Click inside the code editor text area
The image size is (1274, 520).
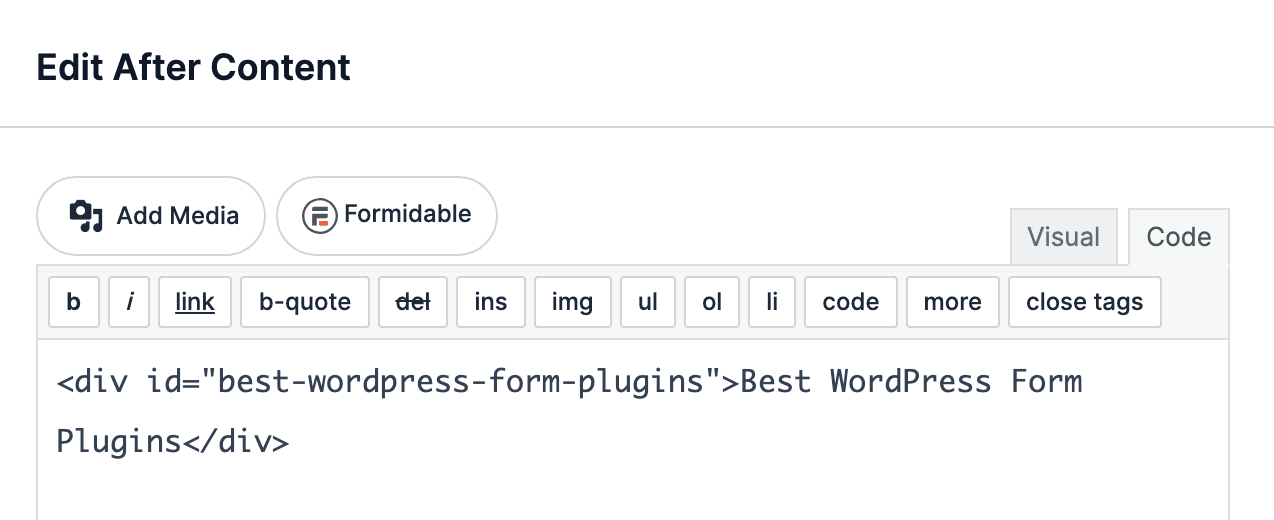[x=633, y=430]
